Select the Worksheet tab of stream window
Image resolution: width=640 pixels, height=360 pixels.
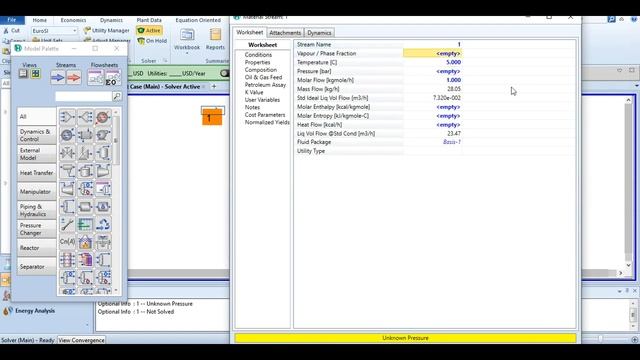[x=250, y=32]
